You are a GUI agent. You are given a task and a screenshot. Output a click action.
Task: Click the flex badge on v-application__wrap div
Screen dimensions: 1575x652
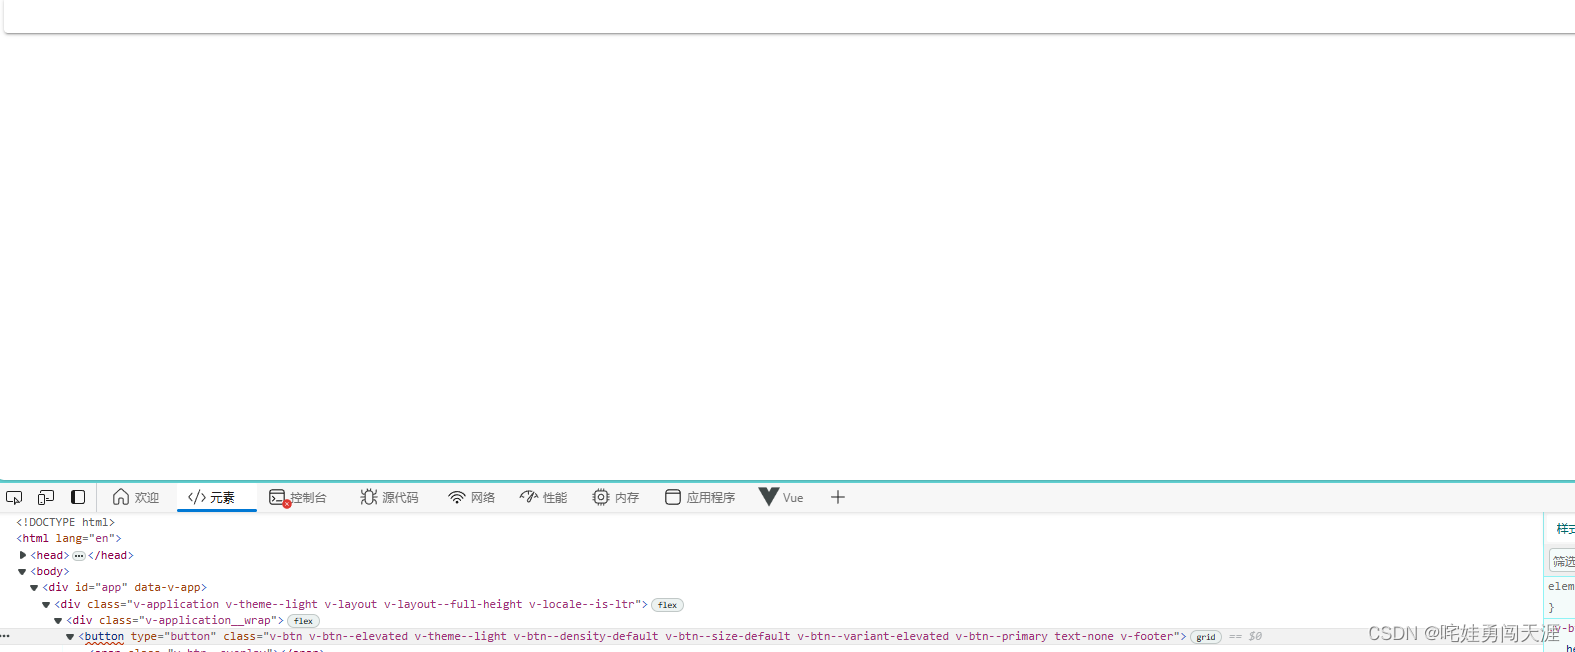(303, 621)
